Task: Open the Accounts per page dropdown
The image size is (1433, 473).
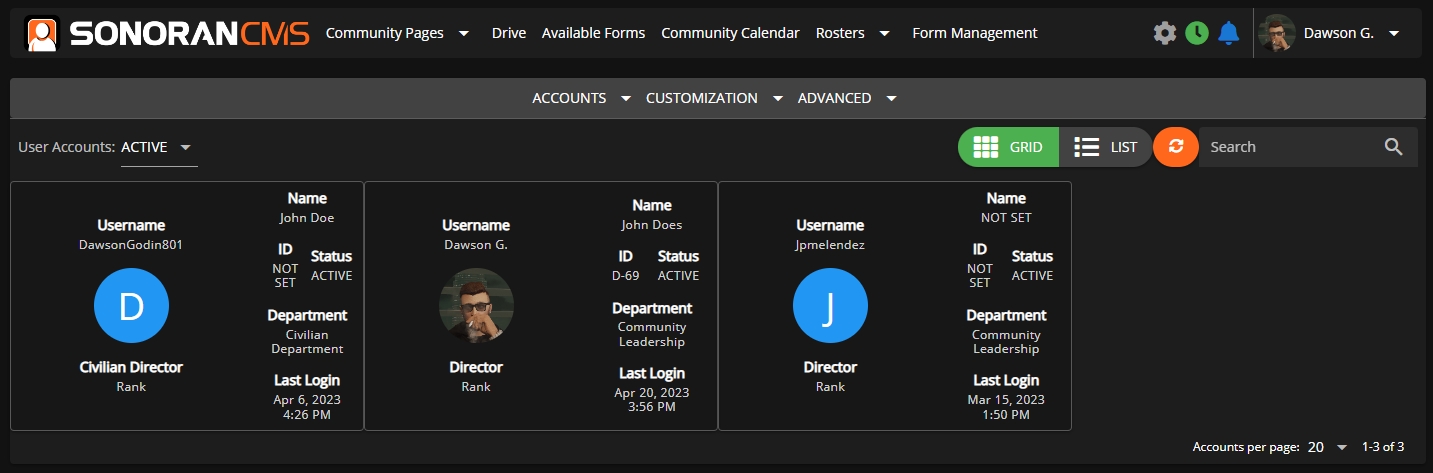Action: point(1328,447)
